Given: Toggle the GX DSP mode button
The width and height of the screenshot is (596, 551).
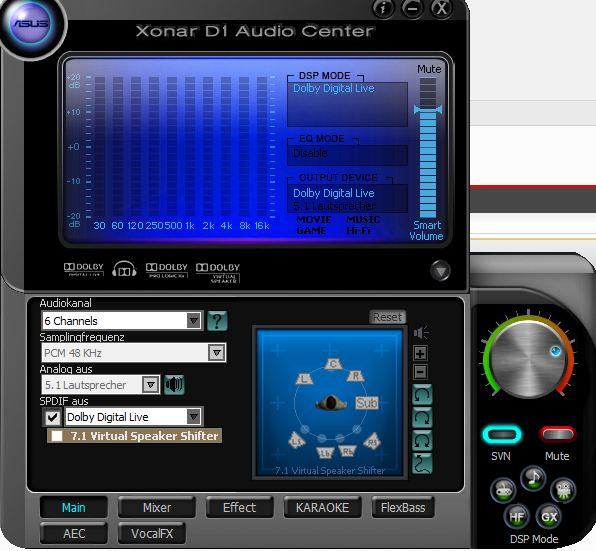Looking at the screenshot, I should coord(549,517).
